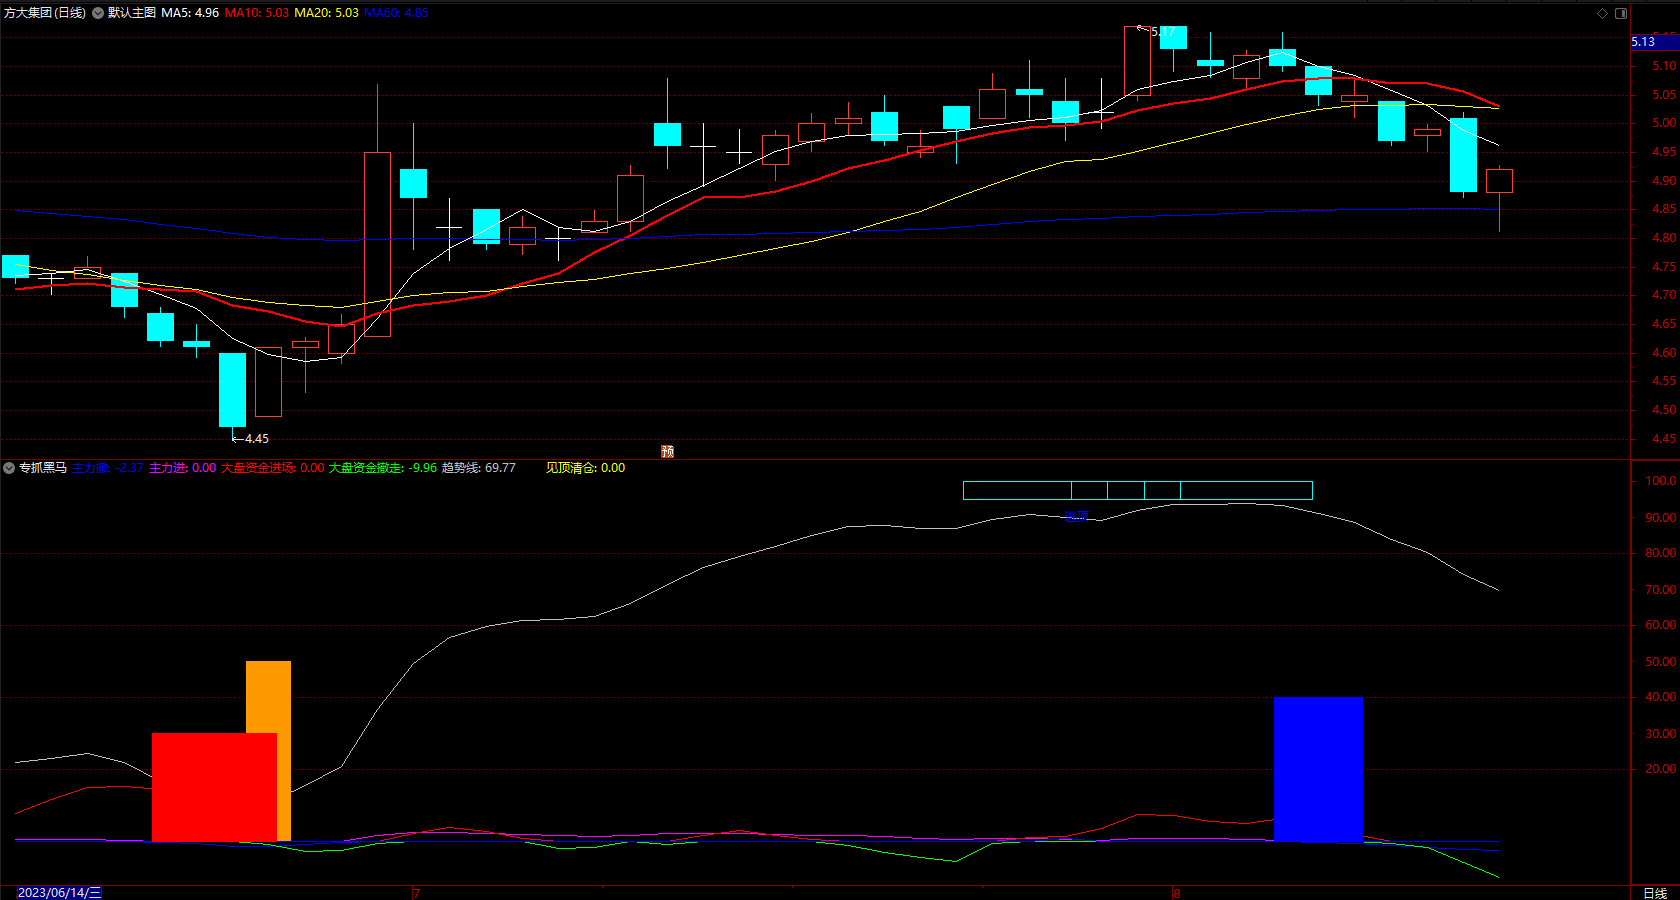Screen dimensions: 1680x900
Task: Click the 日线 period button at bottom right
Action: click(x=1655, y=893)
